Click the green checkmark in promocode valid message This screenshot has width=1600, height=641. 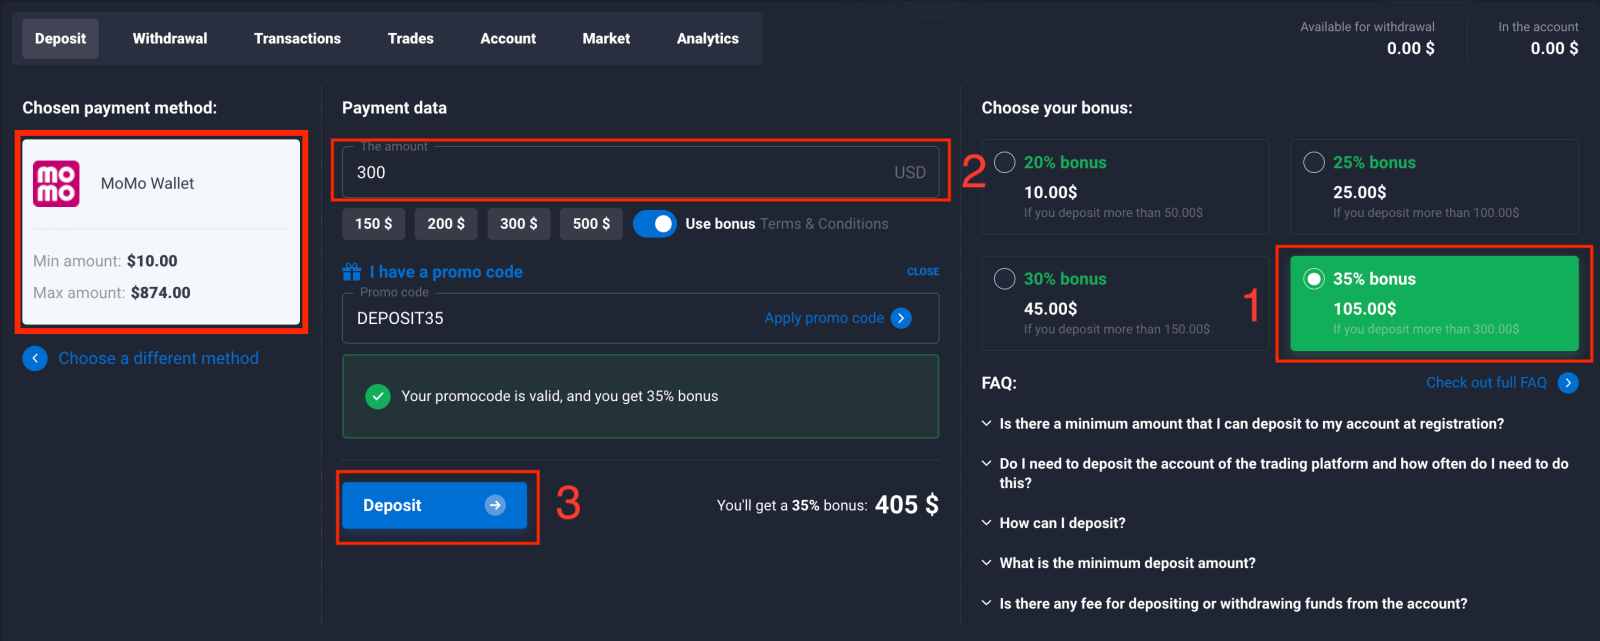point(378,397)
